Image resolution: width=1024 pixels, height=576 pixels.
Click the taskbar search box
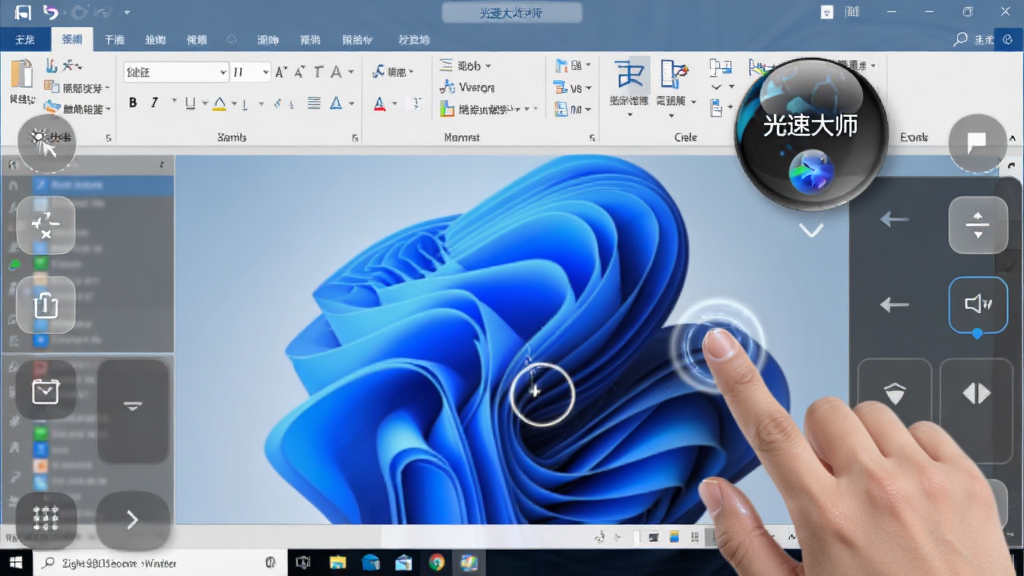click(x=160, y=563)
